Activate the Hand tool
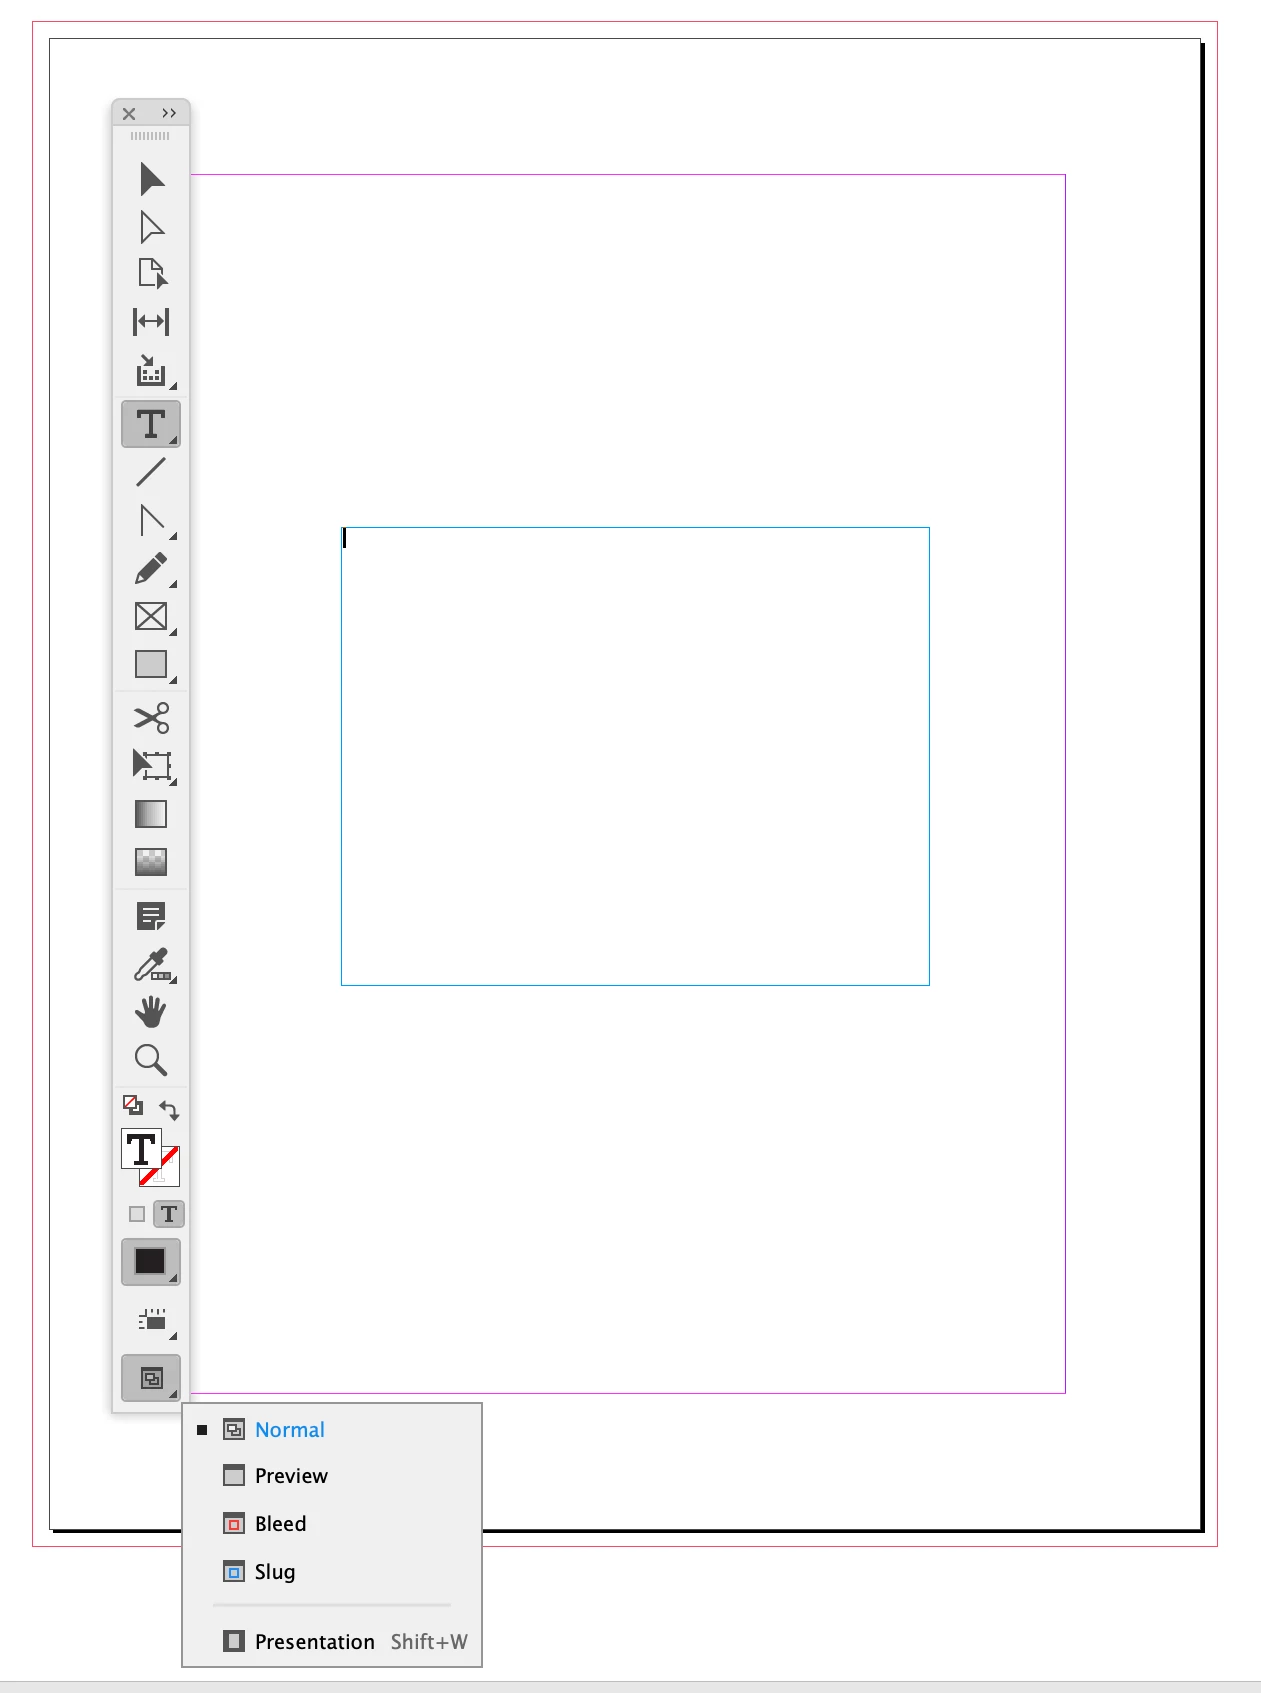Screen dimensions: 1261x1693 pyautogui.click(x=151, y=1012)
